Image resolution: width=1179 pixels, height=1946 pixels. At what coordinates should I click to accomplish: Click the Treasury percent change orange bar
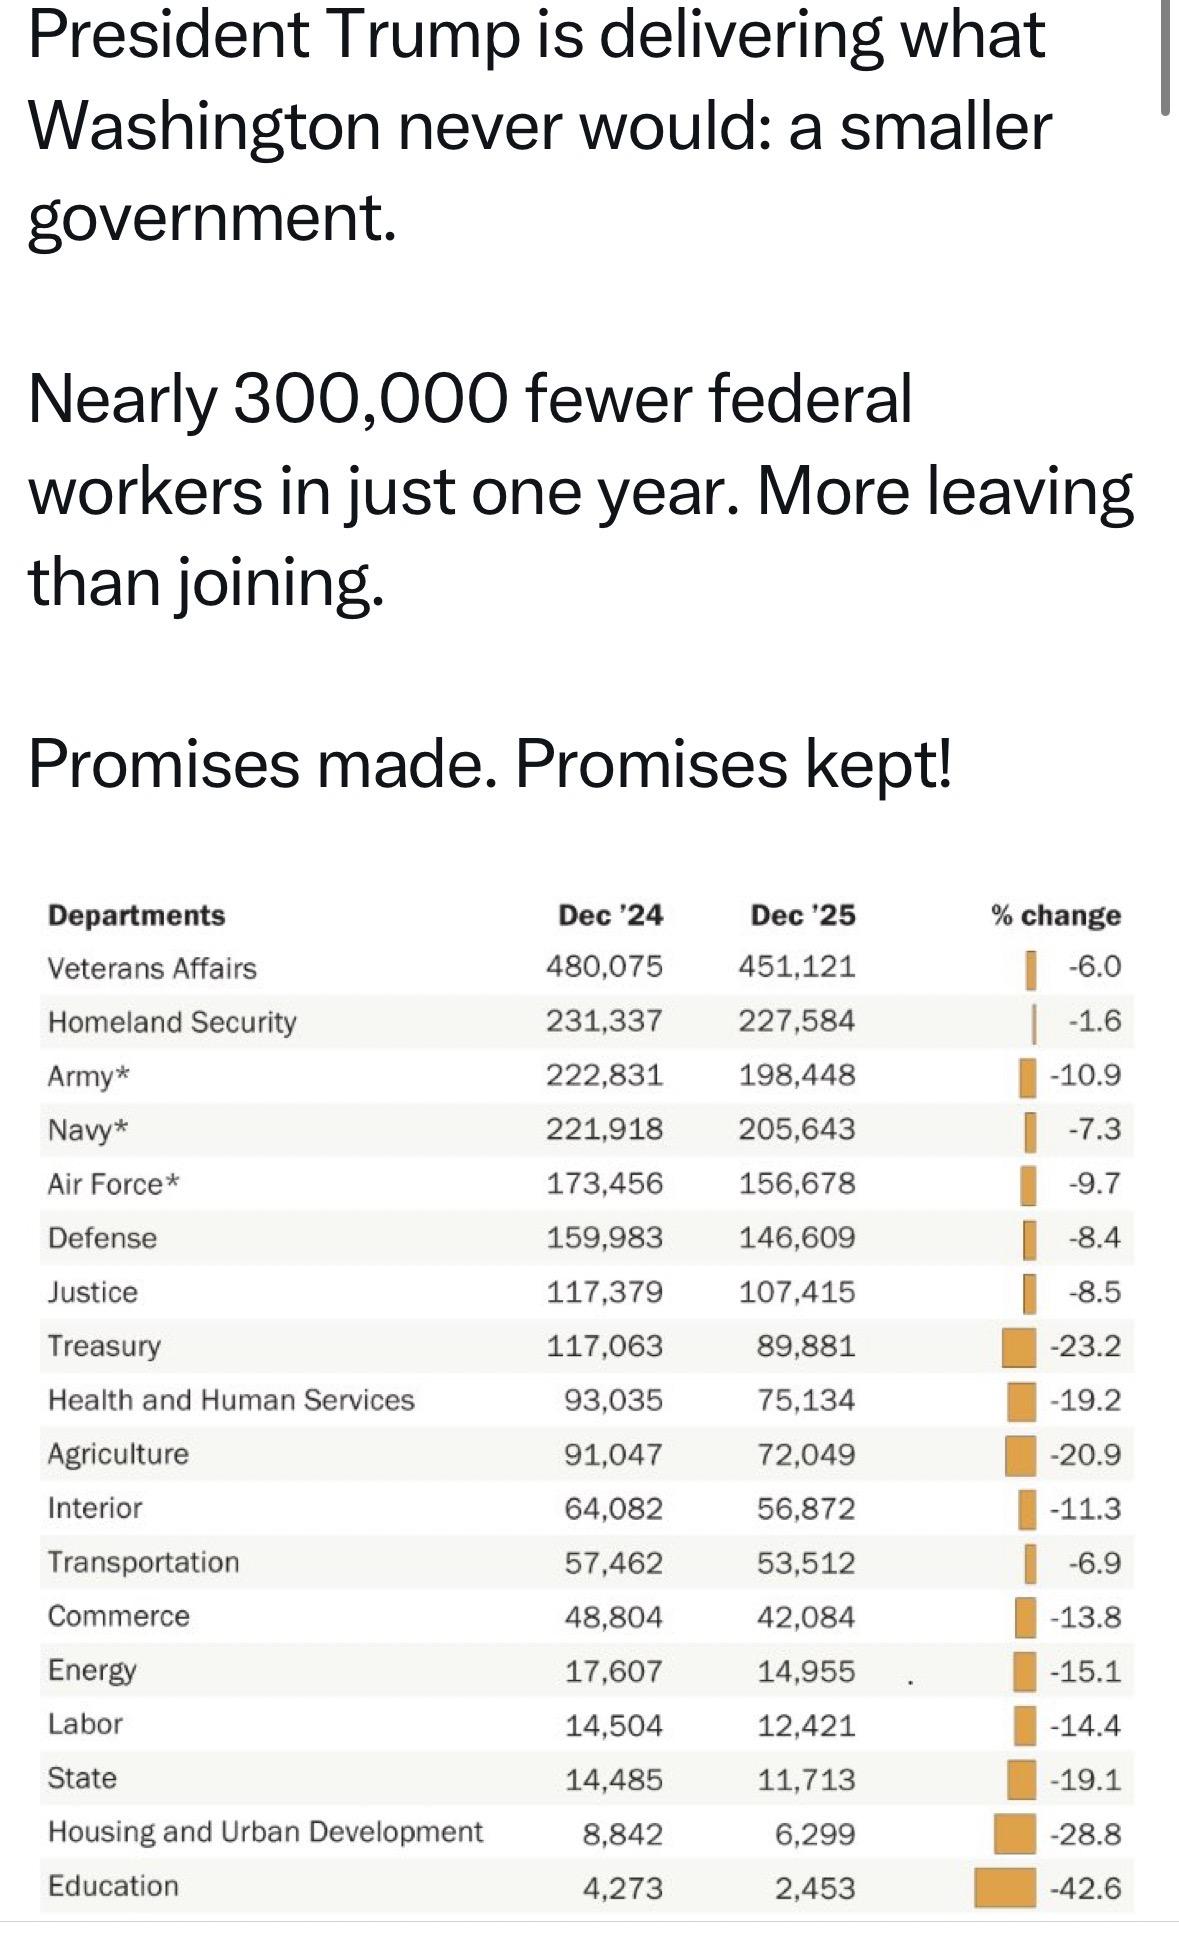pyautogui.click(x=1019, y=1346)
